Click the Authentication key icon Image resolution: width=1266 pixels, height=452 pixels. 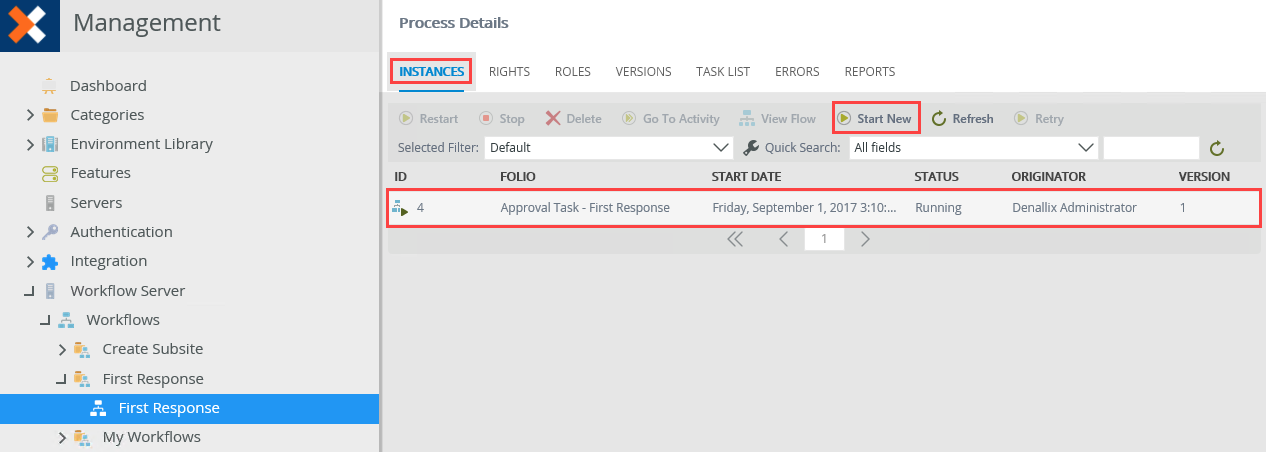pyautogui.click(x=50, y=232)
